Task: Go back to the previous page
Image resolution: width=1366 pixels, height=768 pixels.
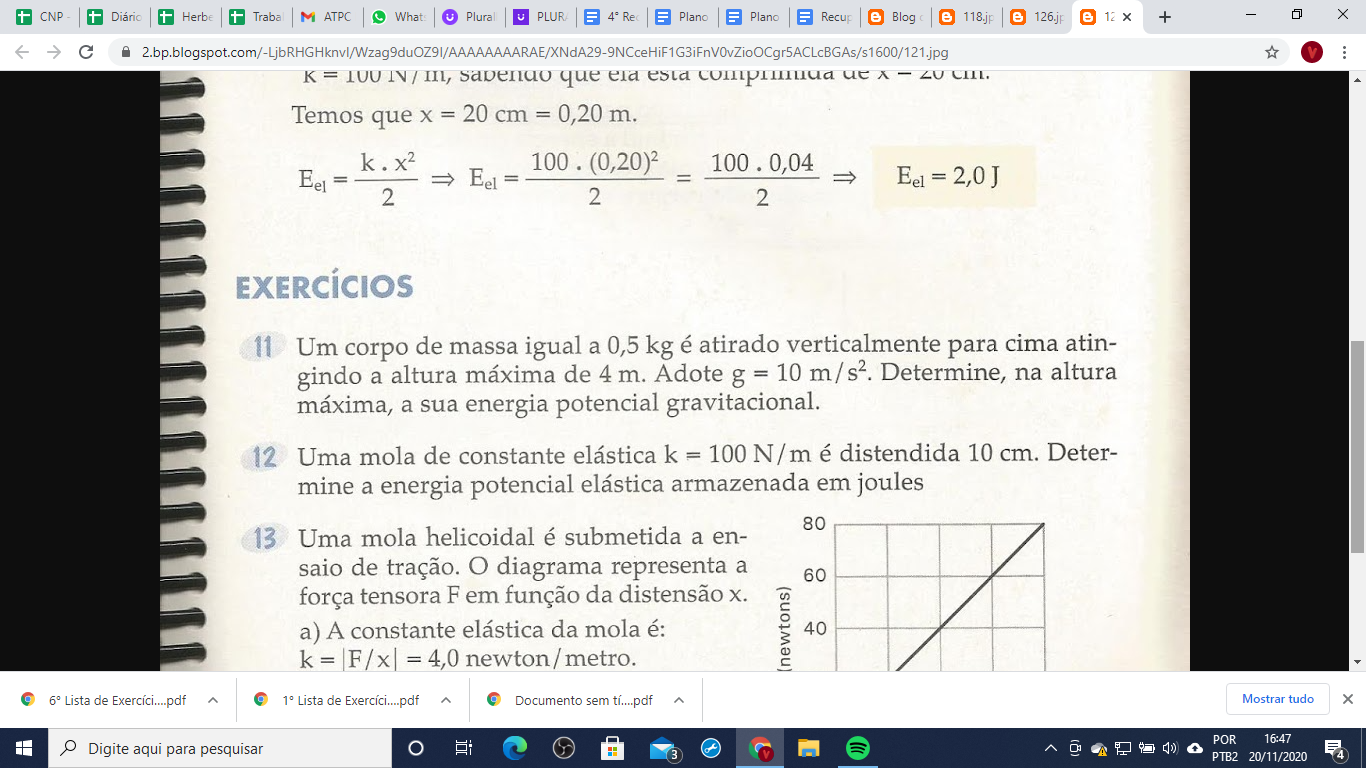Action: tap(22, 52)
